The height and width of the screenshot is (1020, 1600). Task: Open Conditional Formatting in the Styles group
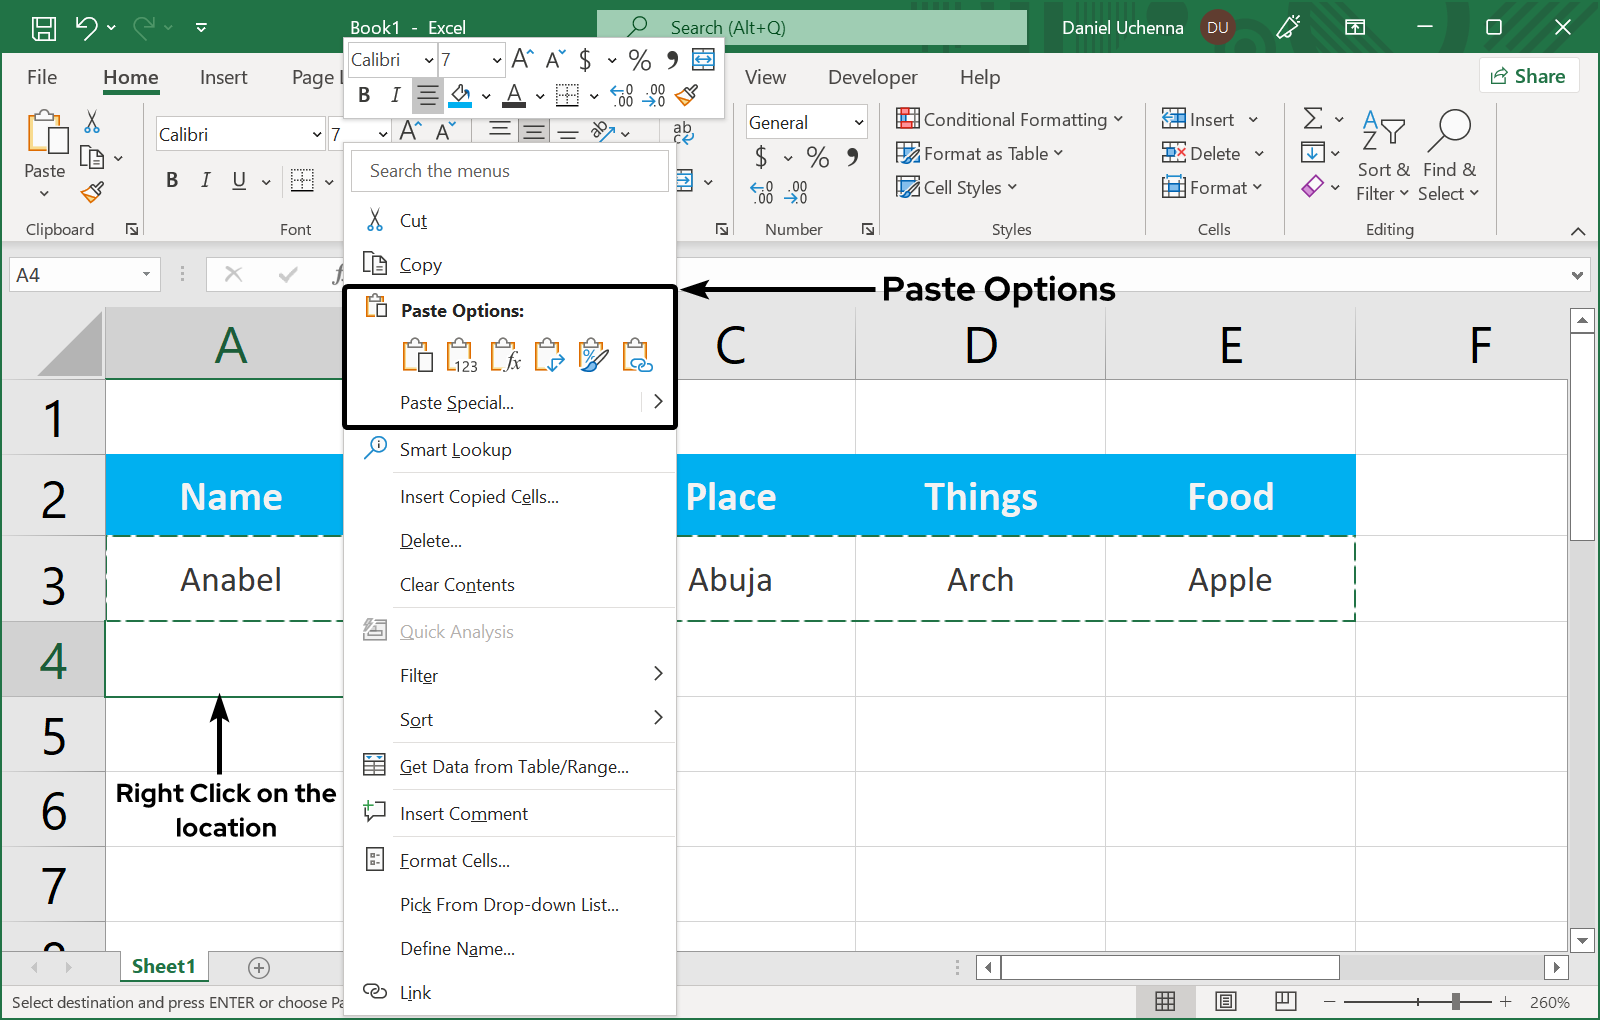point(1010,120)
